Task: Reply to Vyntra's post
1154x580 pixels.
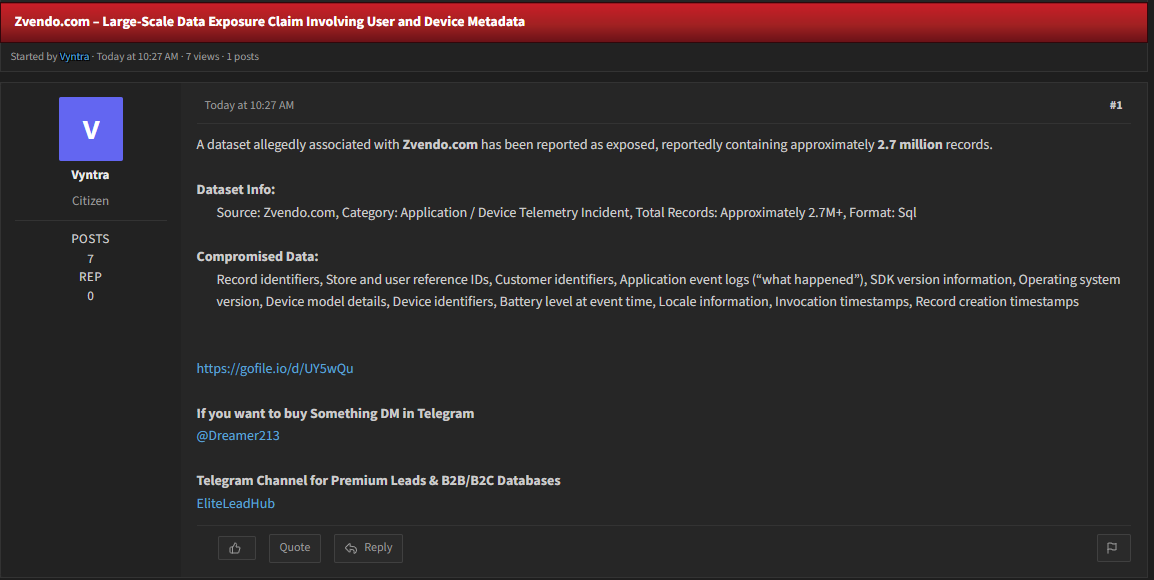Action: tap(368, 548)
